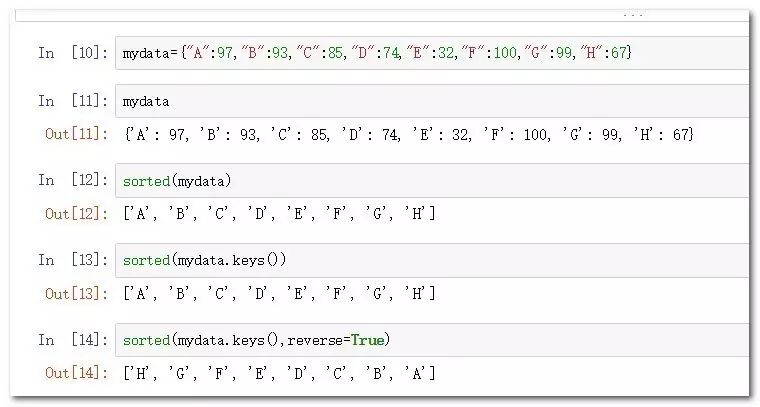Select the In [13] prompt label
Image resolution: width=760 pixels, height=407 pixels.
click(x=73, y=260)
